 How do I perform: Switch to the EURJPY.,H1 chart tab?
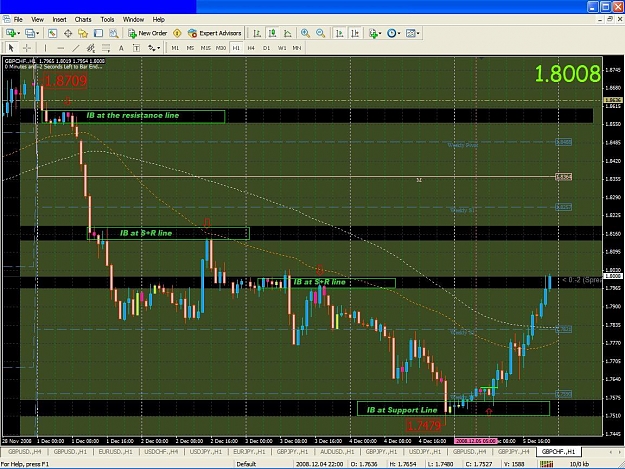click(249, 452)
